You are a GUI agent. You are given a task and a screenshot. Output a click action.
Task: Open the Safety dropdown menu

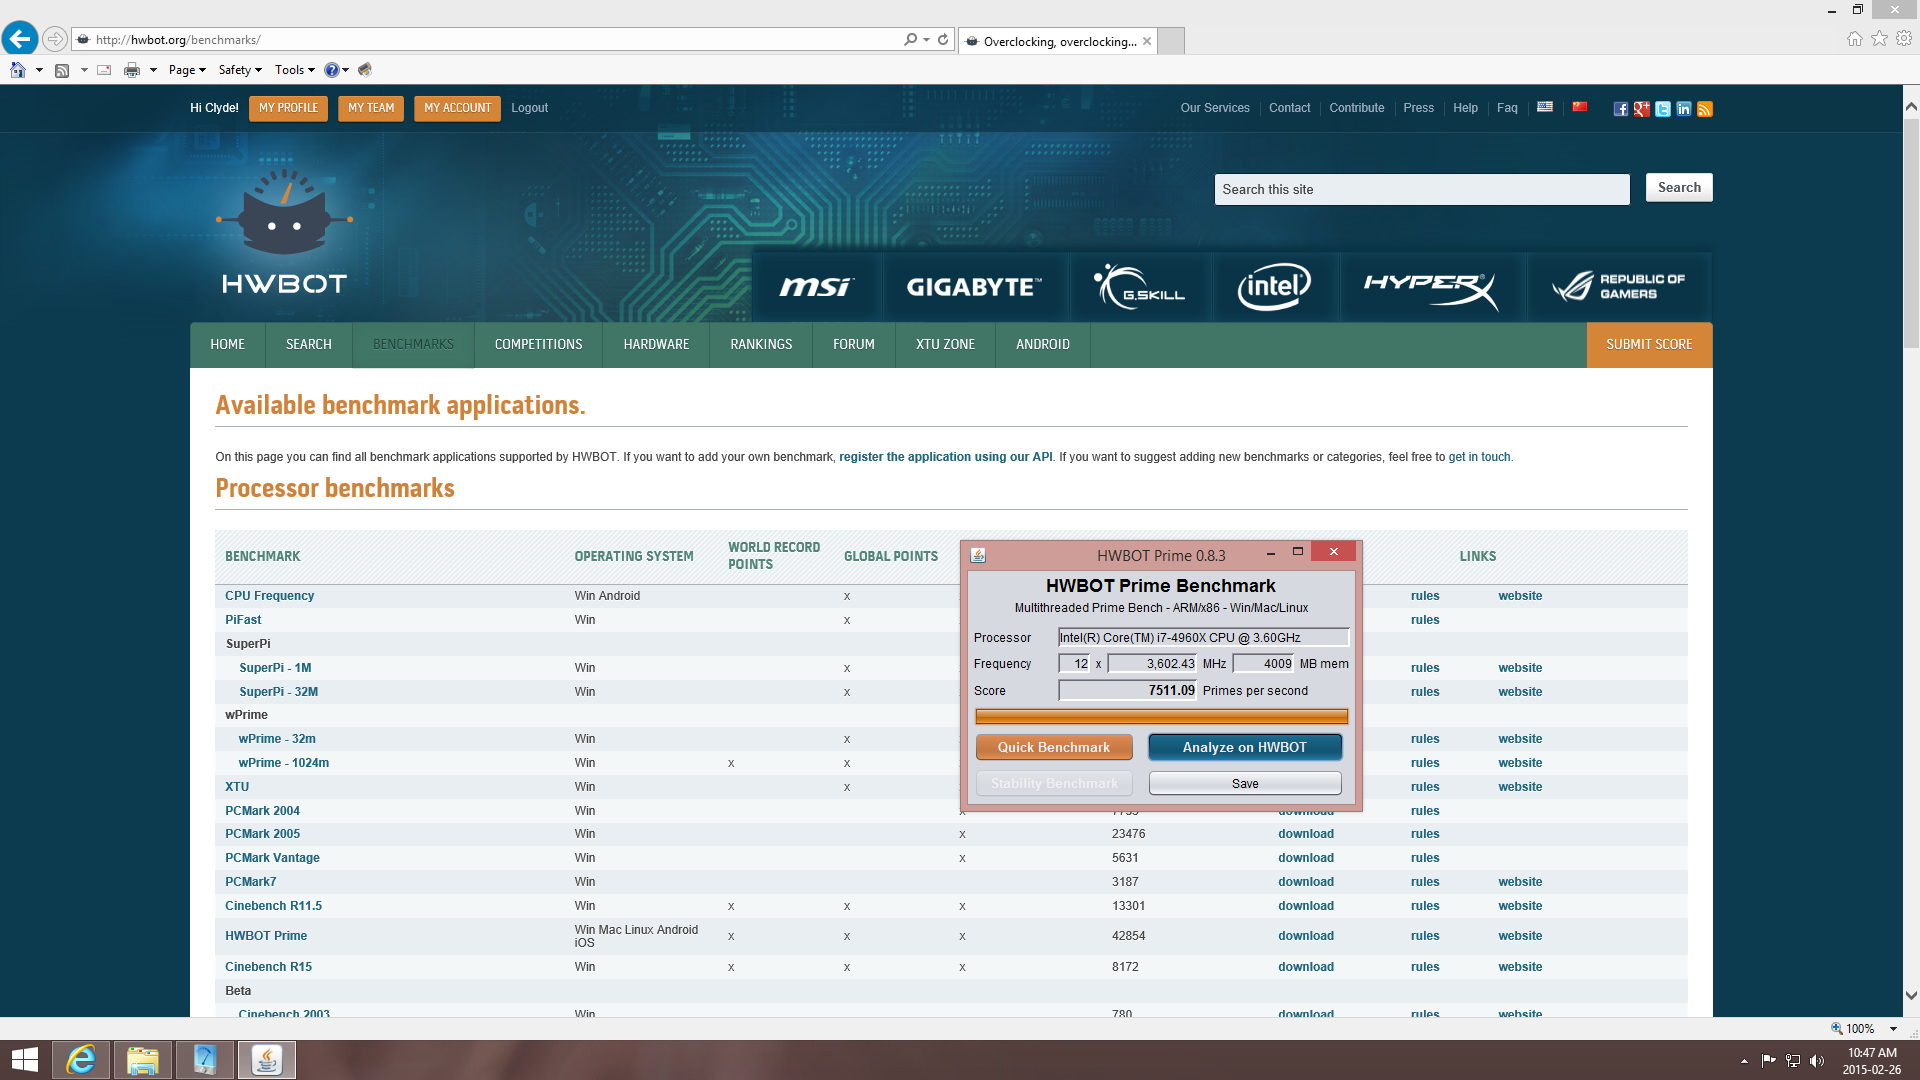240,70
